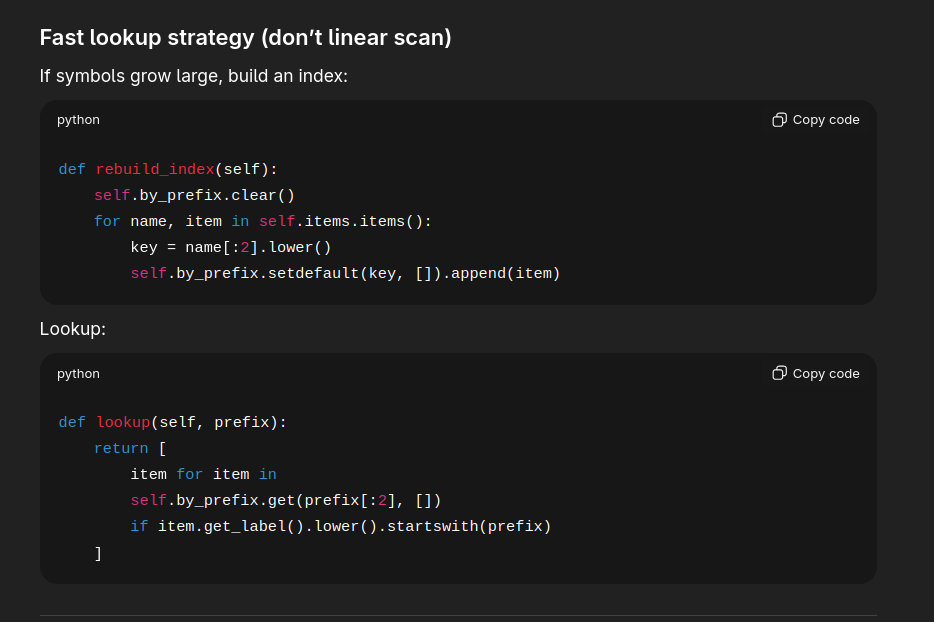The height and width of the screenshot is (622, 934).
Task: Click the "Lookup:" paragraph text
Action: [72, 329]
